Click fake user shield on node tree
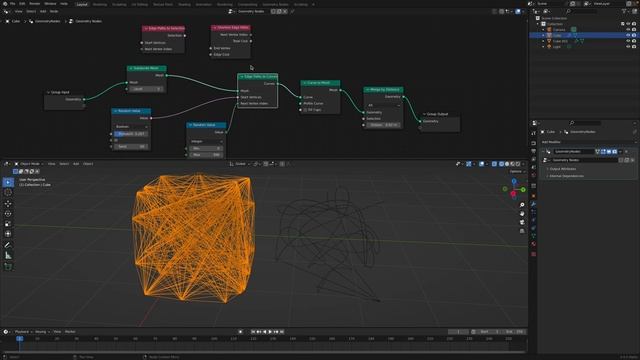The image size is (640, 360). click(x=273, y=11)
